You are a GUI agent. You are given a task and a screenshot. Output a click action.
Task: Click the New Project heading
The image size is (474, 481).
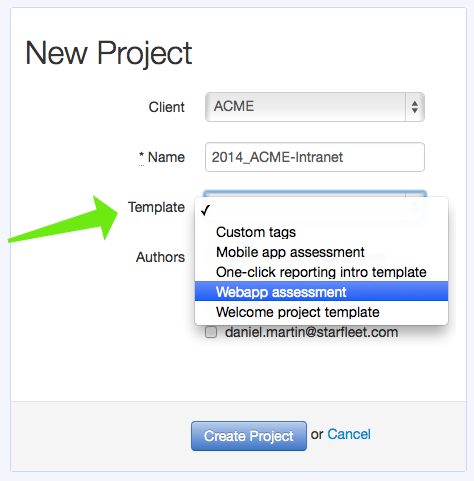click(109, 53)
